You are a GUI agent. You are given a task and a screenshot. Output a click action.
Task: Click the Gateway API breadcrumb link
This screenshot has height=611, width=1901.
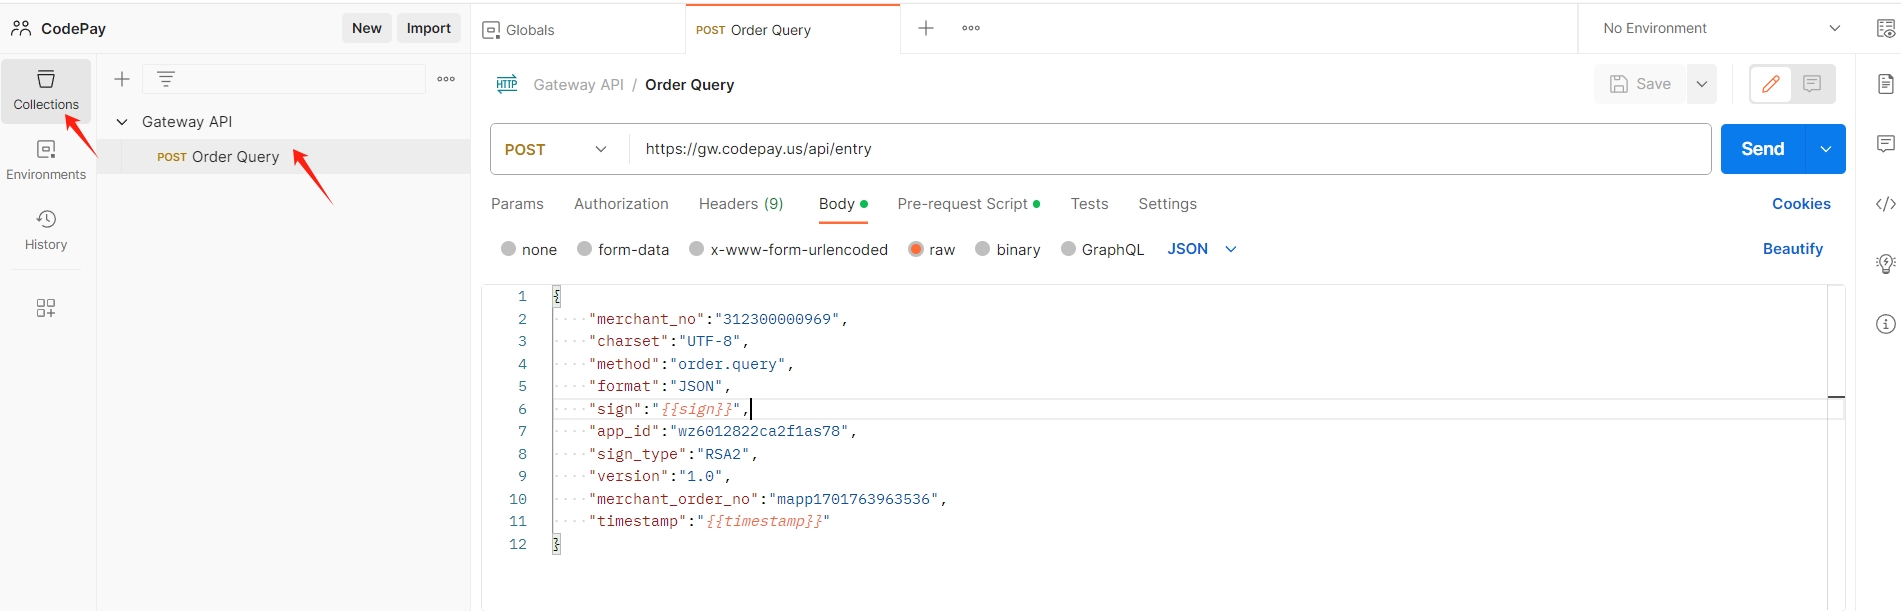point(578,85)
